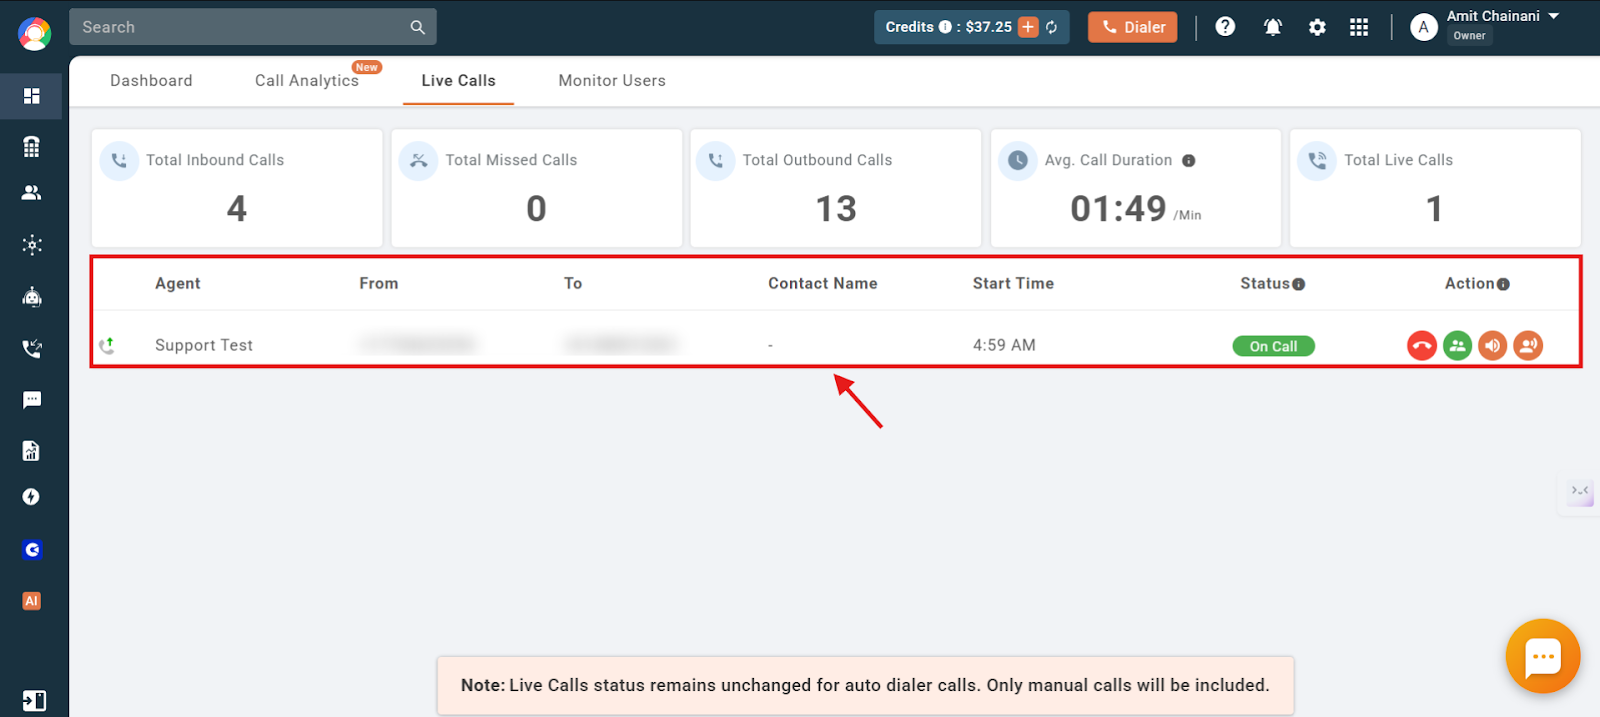This screenshot has width=1600, height=717.
Task: Click the Owner role badge
Action: point(1469,36)
